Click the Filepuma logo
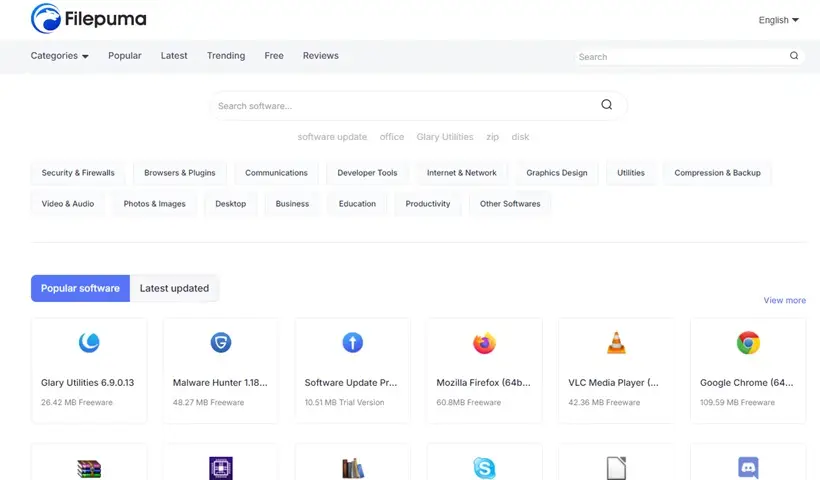820x480 pixels. (88, 19)
